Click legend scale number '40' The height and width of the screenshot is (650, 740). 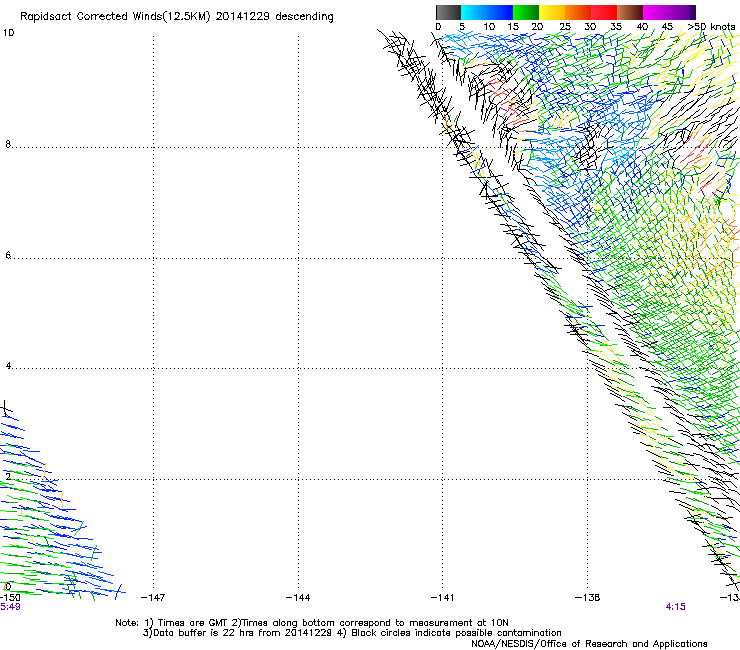(x=642, y=27)
